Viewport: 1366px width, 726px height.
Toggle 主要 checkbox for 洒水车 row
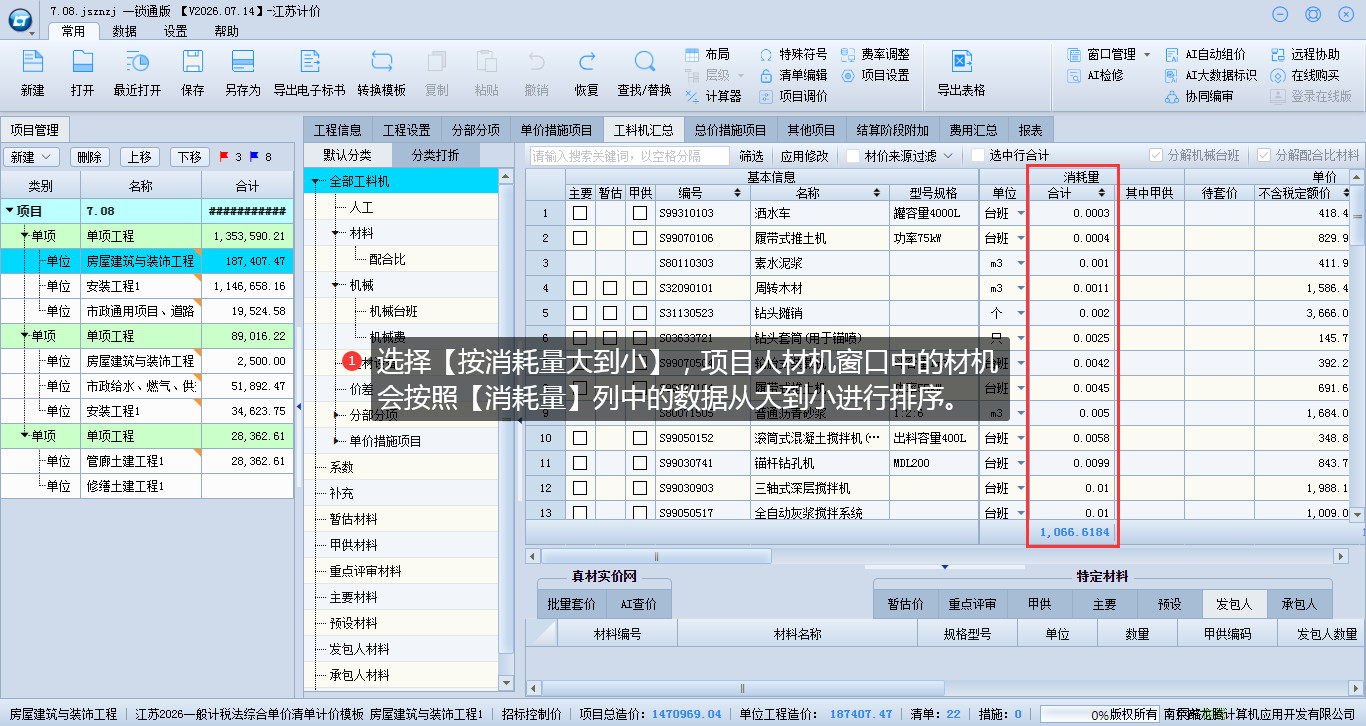pyautogui.click(x=580, y=213)
